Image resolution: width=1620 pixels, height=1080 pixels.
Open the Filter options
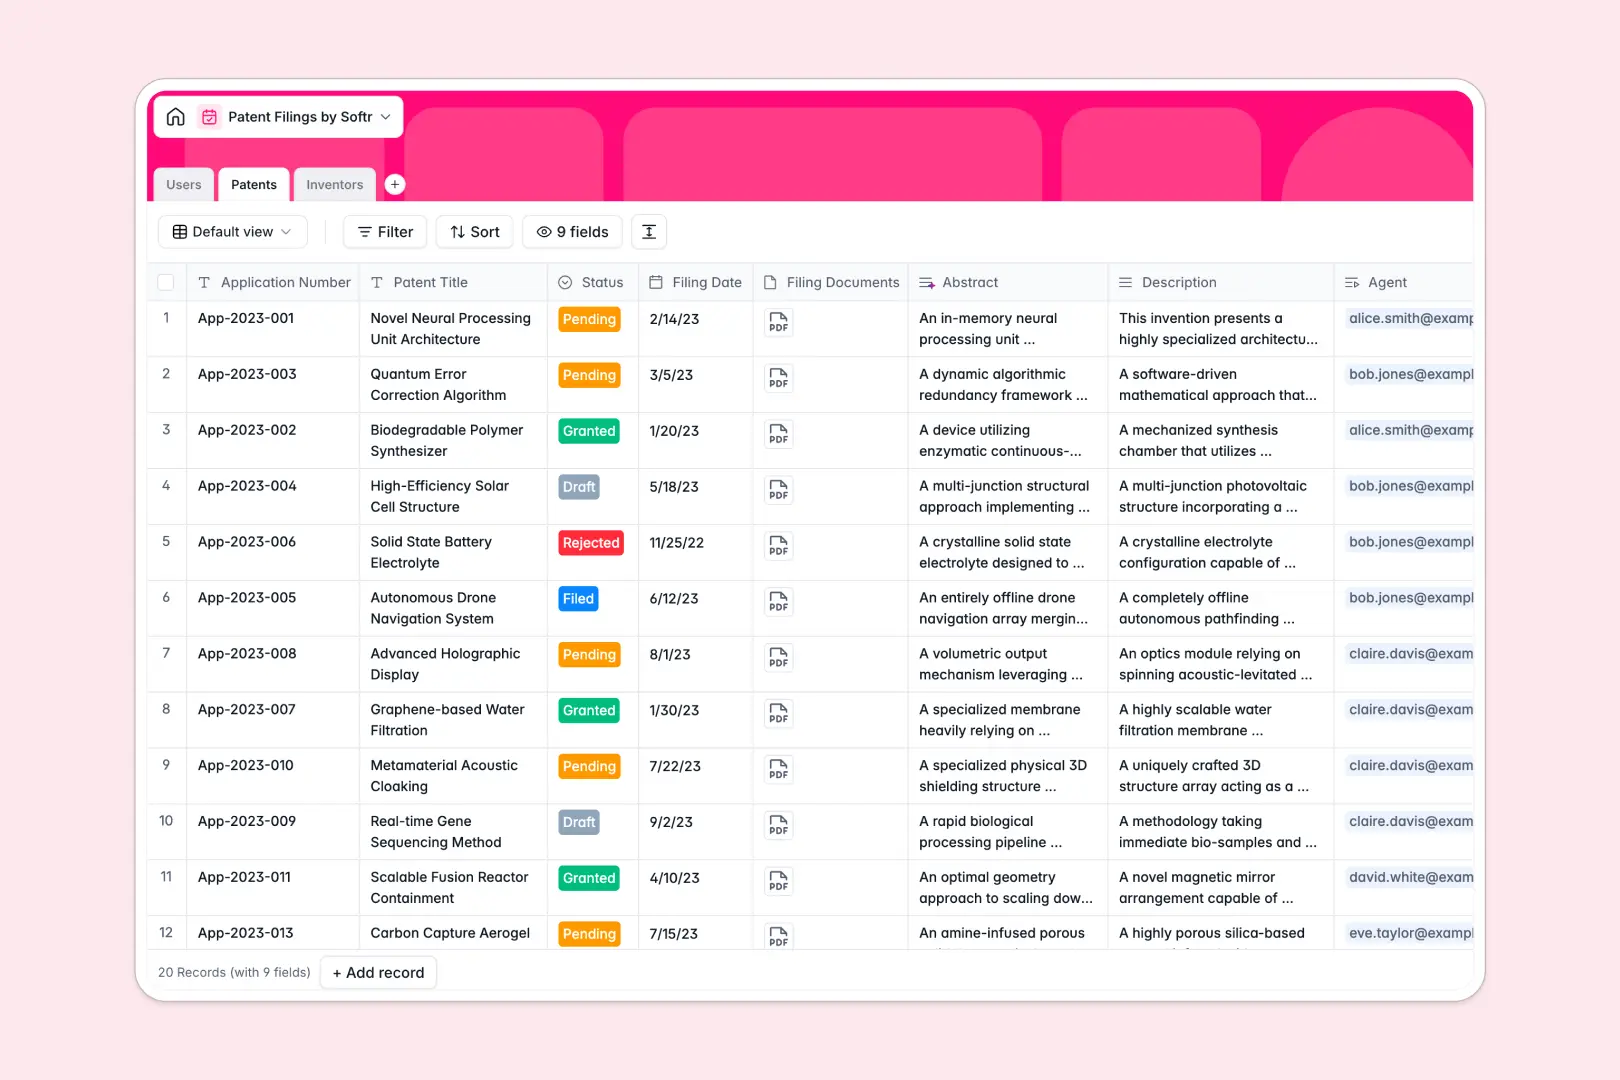click(x=384, y=231)
